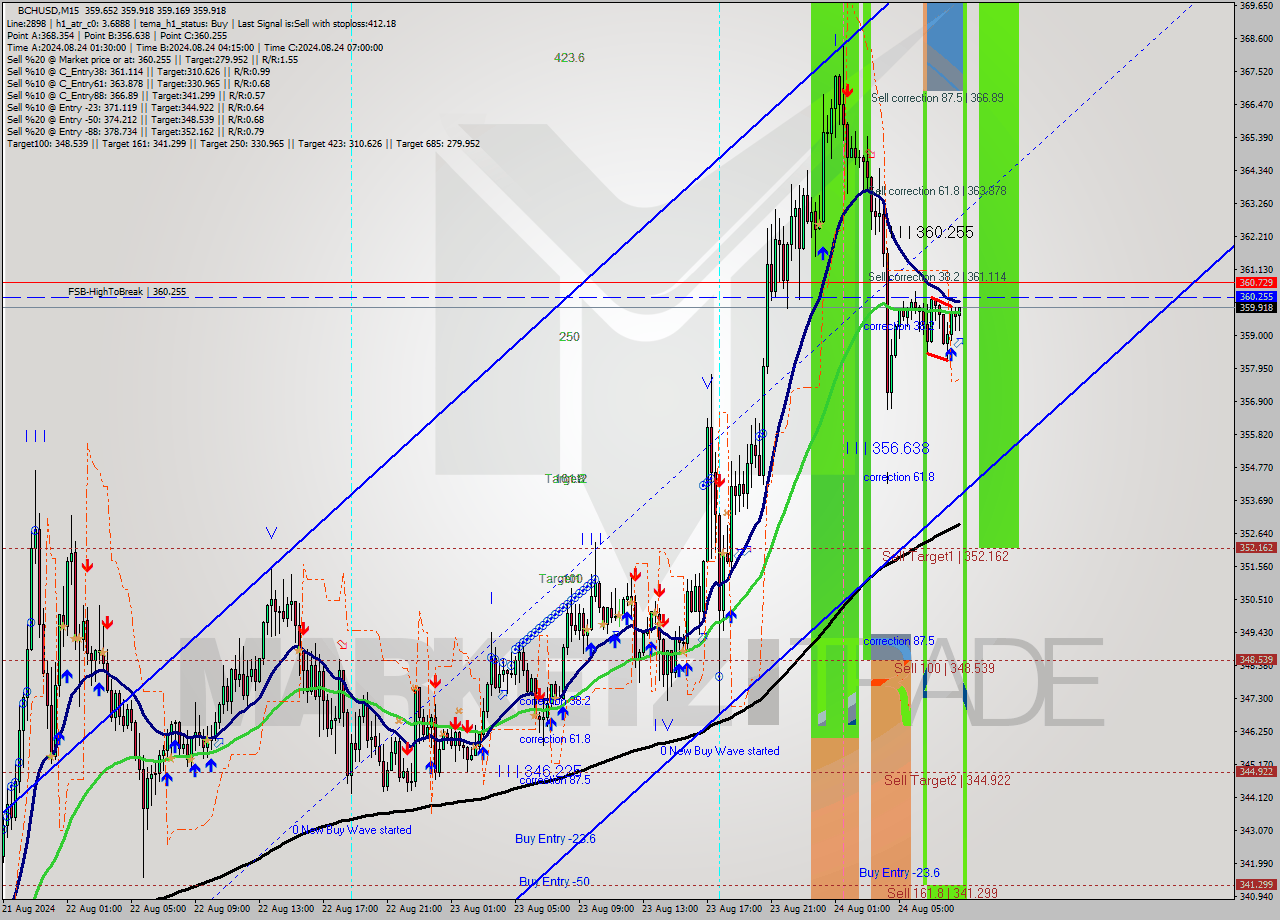Viewport: 1280px width, 920px height.
Task: Click the 23 Aug 01:00 time label
Action: click(478, 909)
